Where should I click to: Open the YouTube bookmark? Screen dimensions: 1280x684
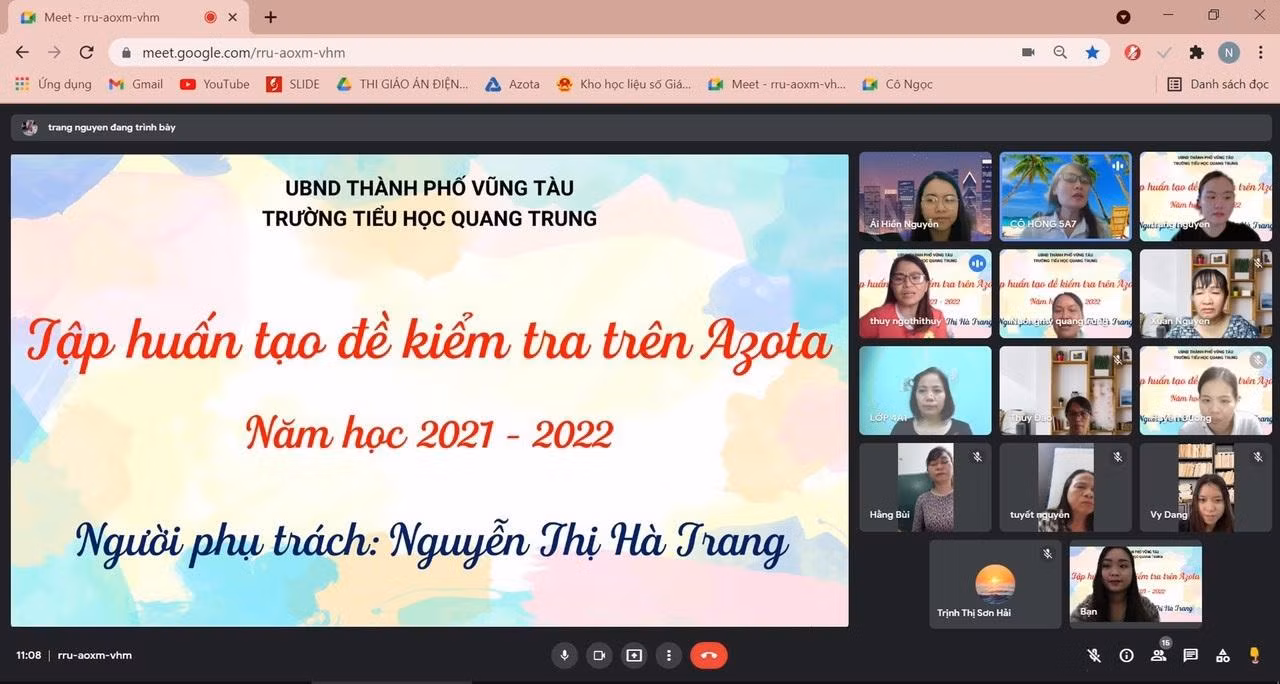click(215, 84)
